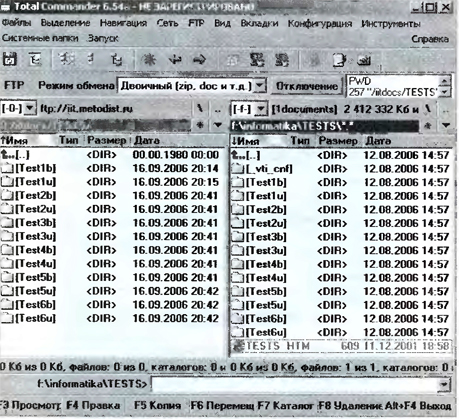The height and width of the screenshot is (419, 459).
Task: Open right panel favorites asterisk button
Action: click(429, 126)
